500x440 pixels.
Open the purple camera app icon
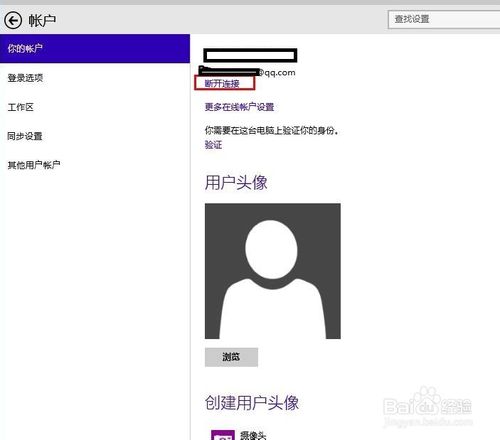[223, 435]
